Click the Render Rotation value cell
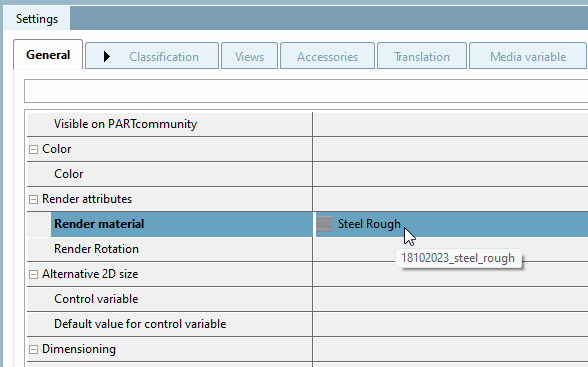588x367 pixels. point(450,249)
